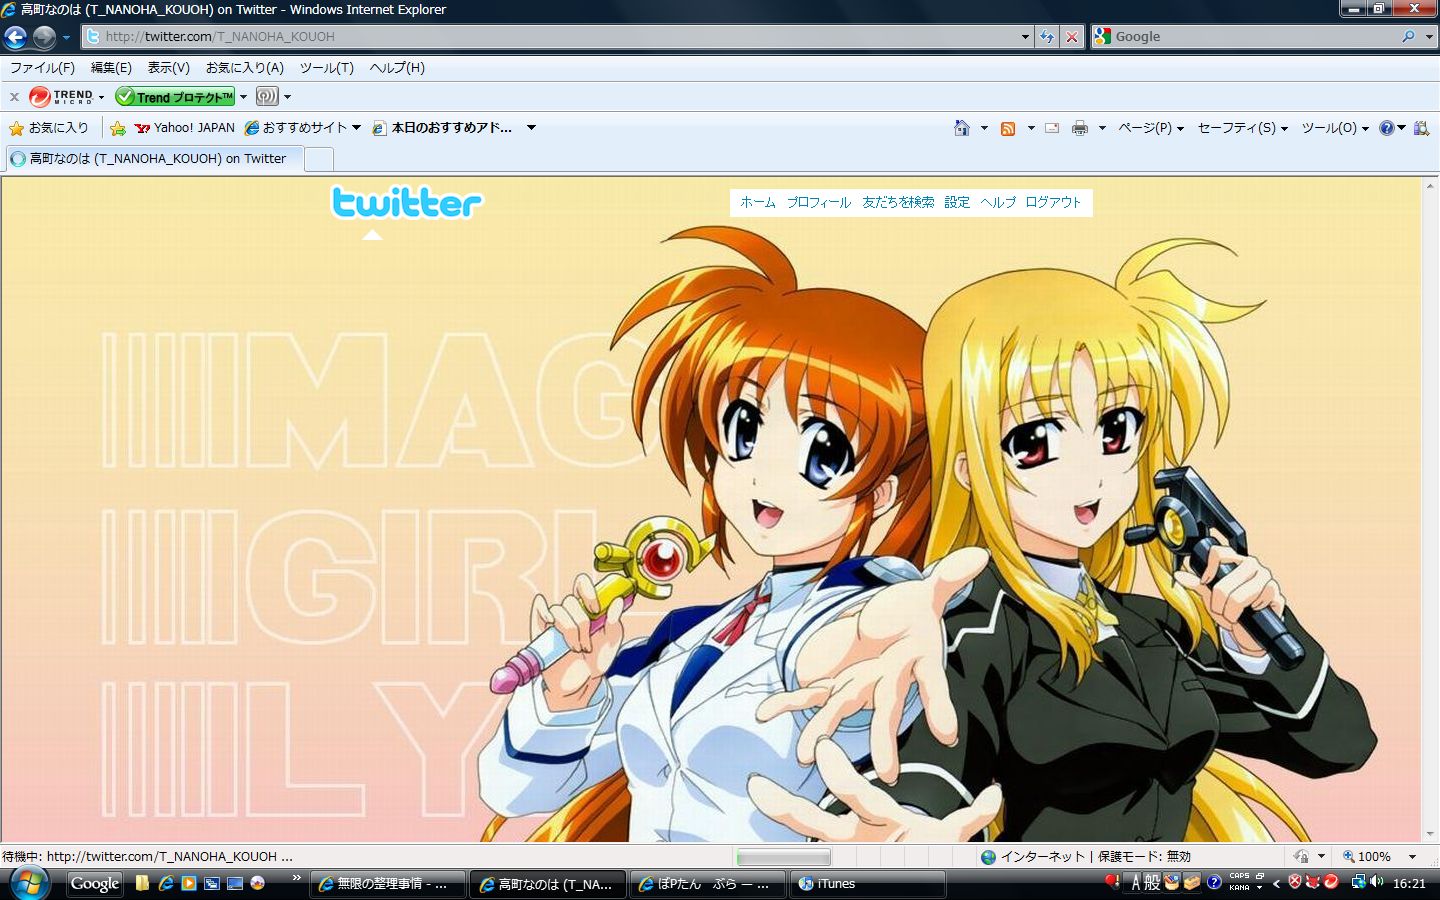
Task: Open the お気に入り(A) menu
Action: [x=244, y=68]
